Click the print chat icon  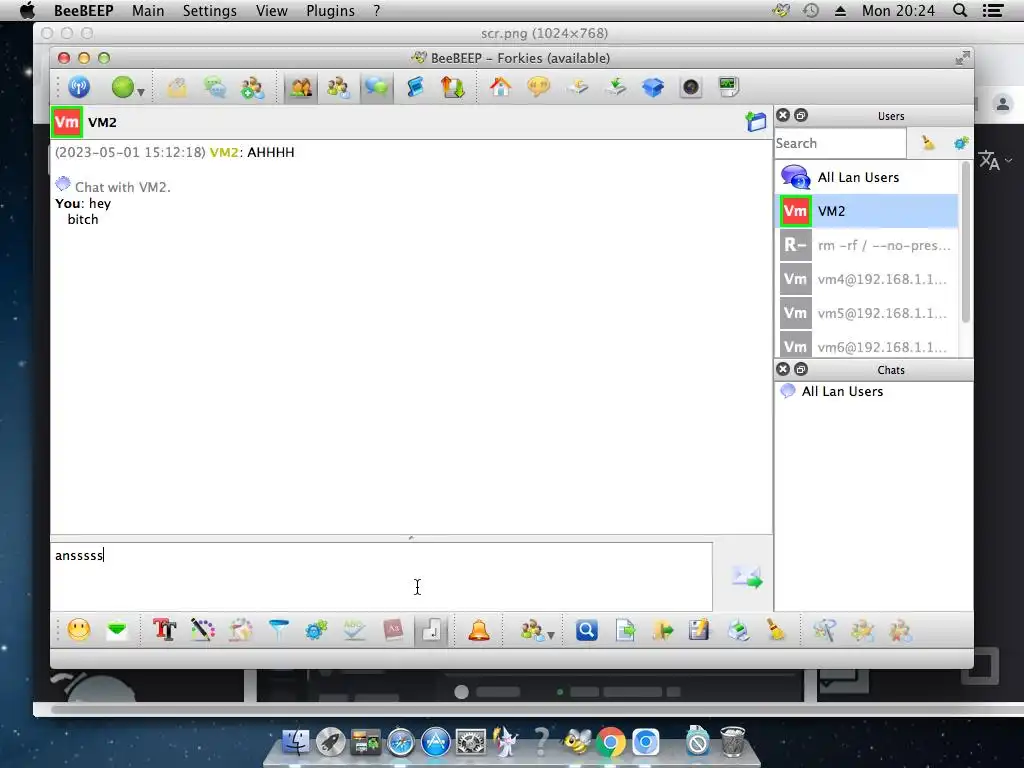pyautogui.click(x=738, y=630)
